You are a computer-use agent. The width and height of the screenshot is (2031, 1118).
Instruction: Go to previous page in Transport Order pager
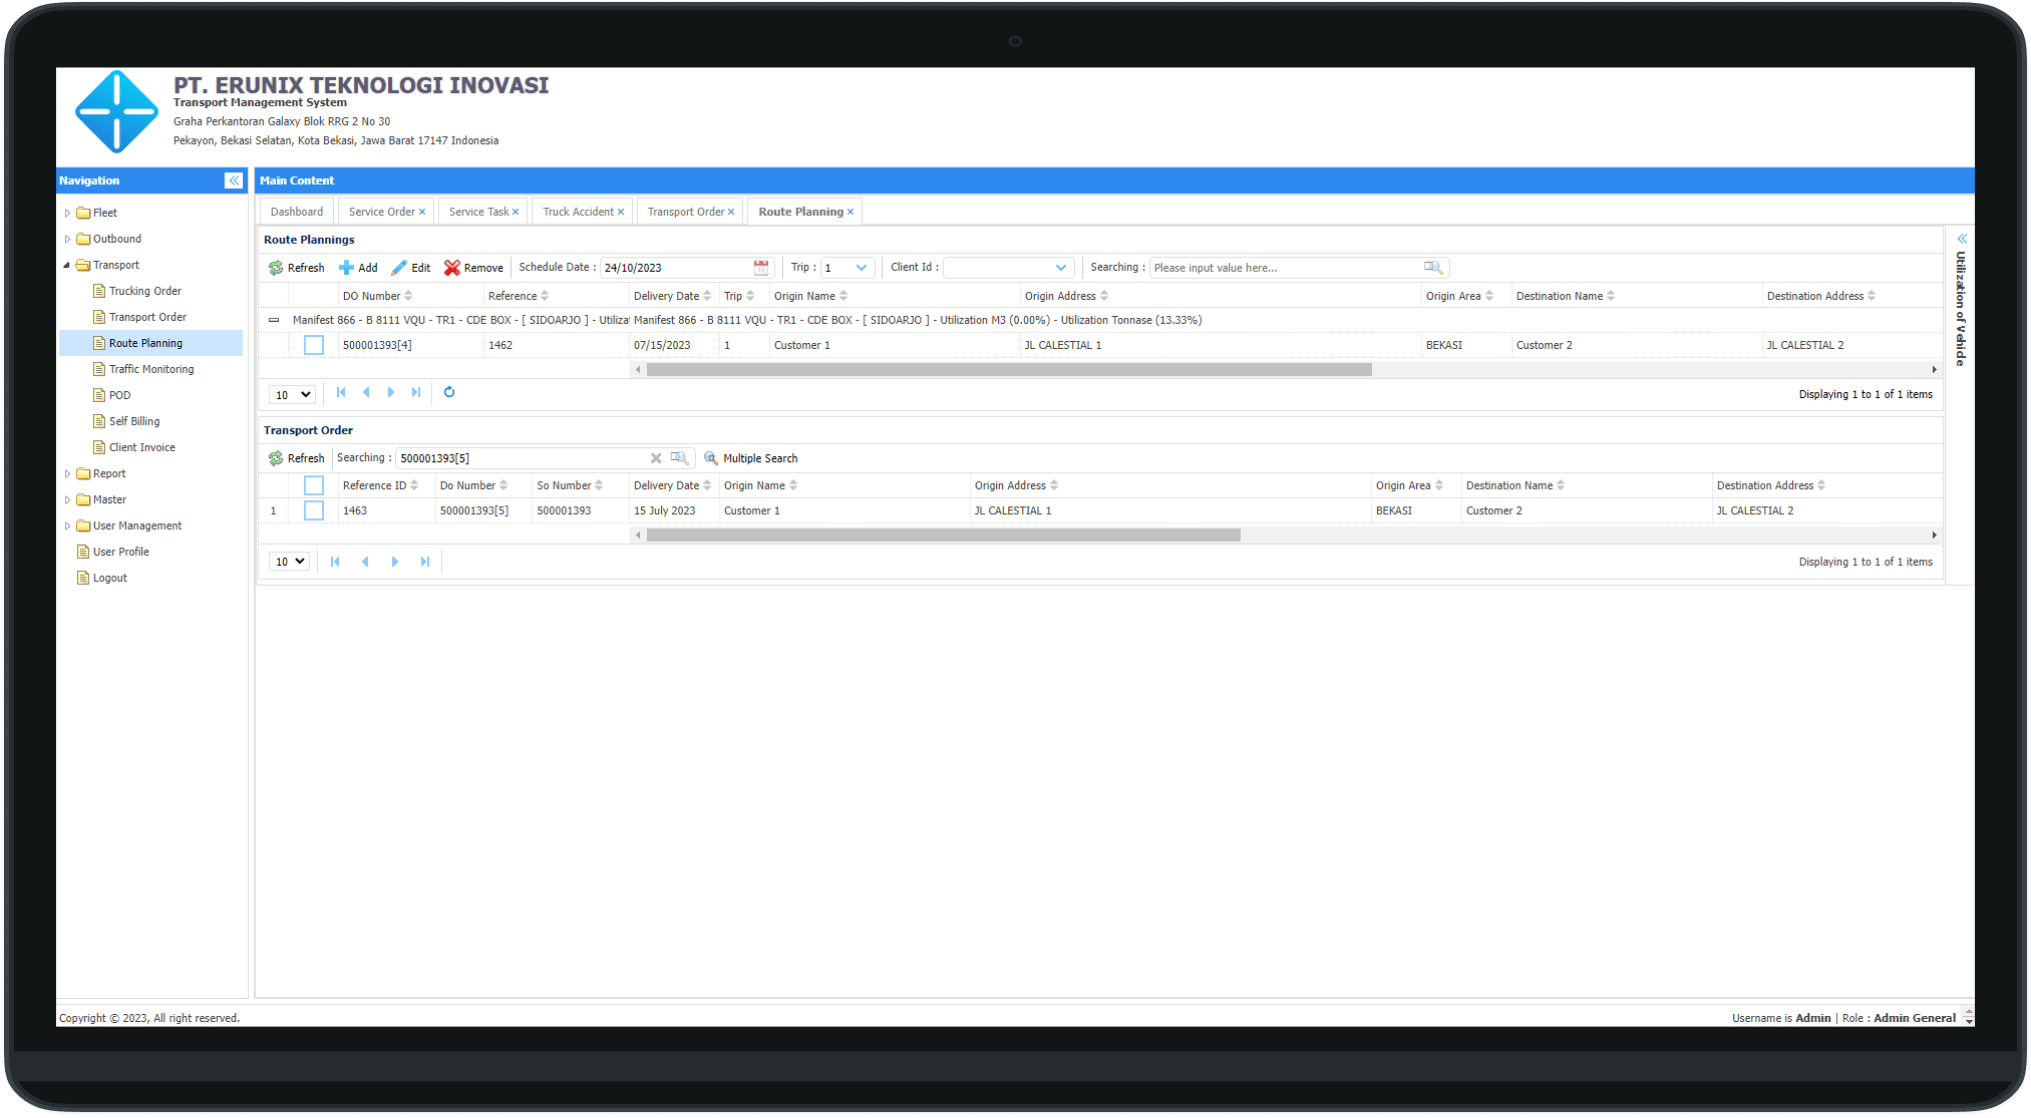coord(365,562)
